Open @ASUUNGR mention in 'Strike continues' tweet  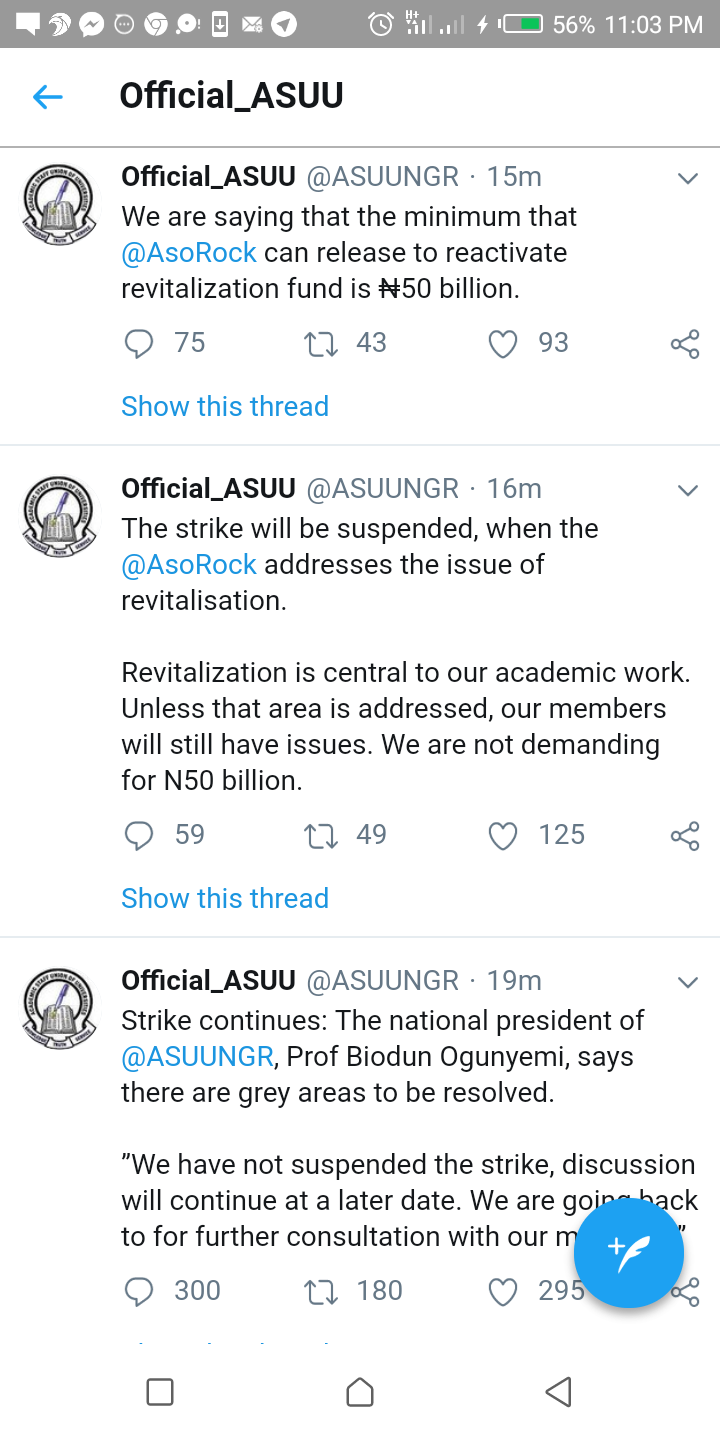coord(197,1057)
